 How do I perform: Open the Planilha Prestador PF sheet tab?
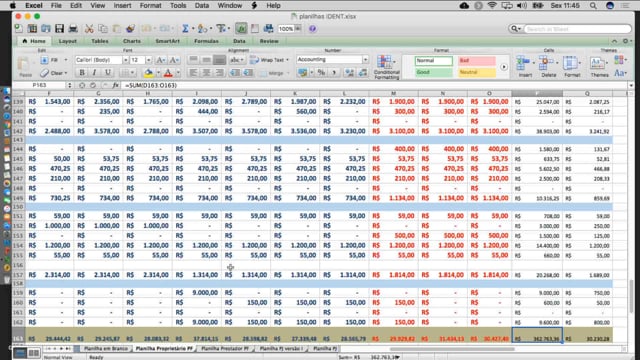pyautogui.click(x=225, y=349)
